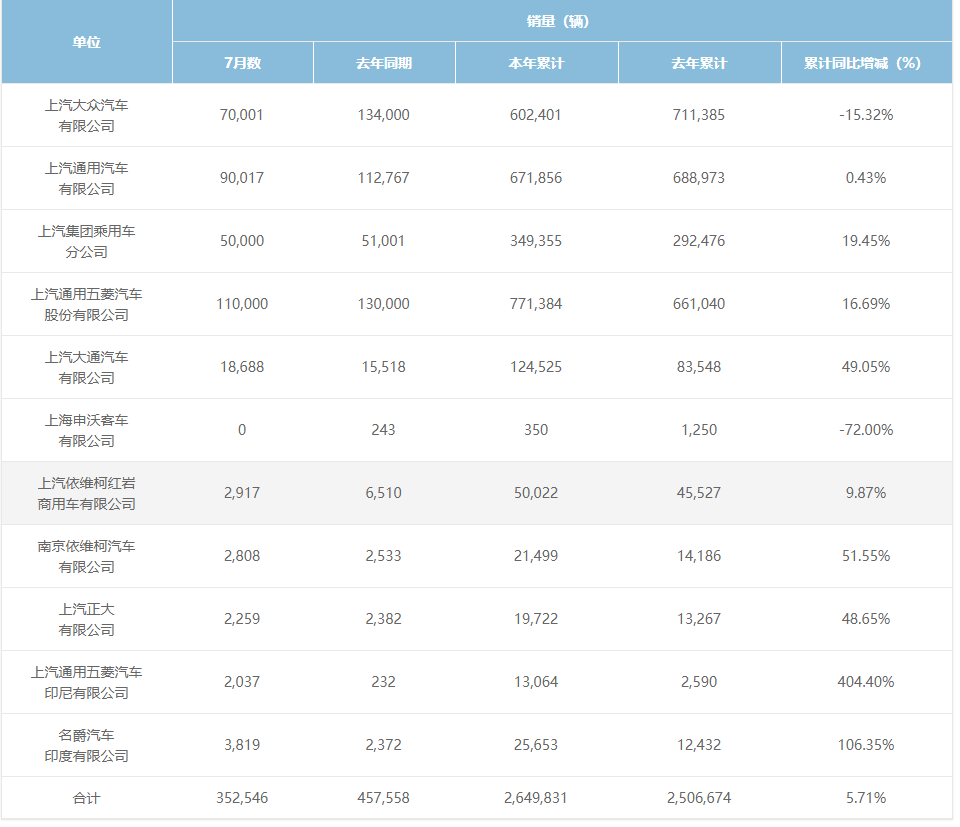Click the 去年累计 column header
The width and height of the screenshot is (960, 827).
click(699, 63)
